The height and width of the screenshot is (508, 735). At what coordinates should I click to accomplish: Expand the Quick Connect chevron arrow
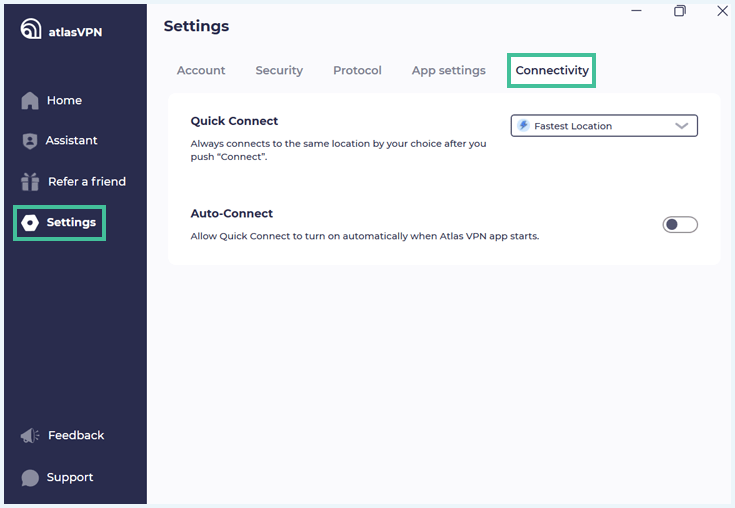pos(682,126)
